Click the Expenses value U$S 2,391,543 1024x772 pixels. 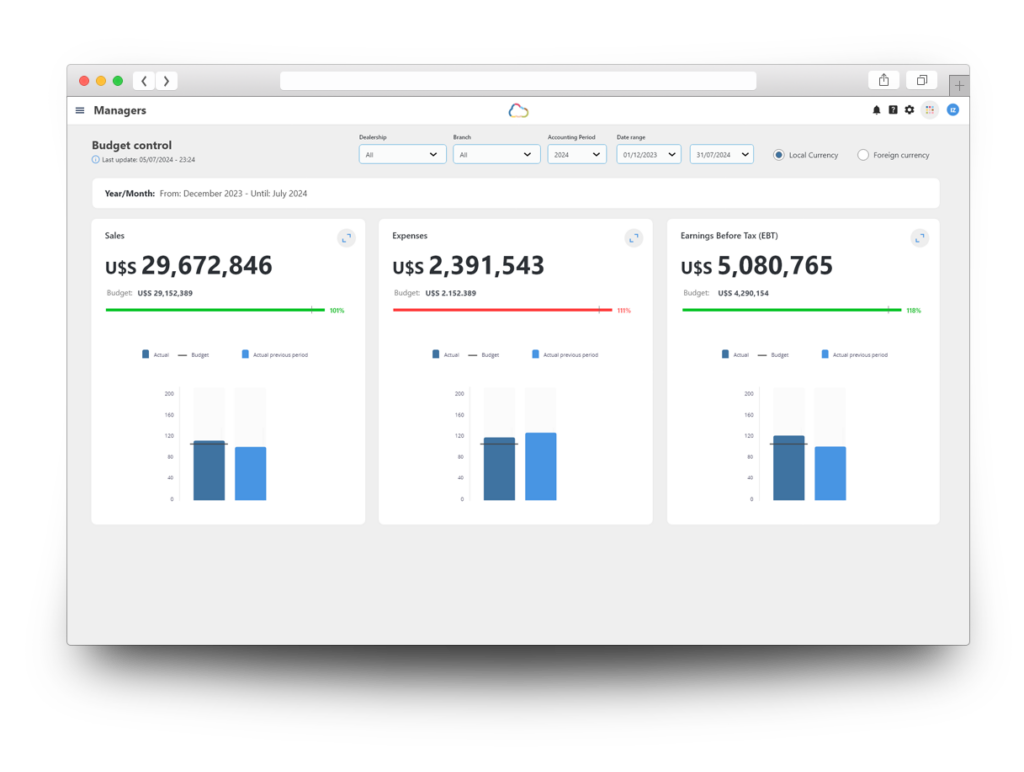[468, 265]
